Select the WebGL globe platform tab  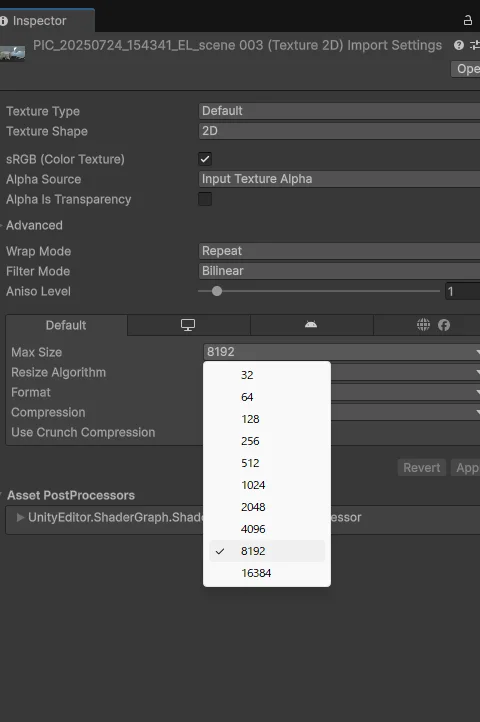(423, 325)
